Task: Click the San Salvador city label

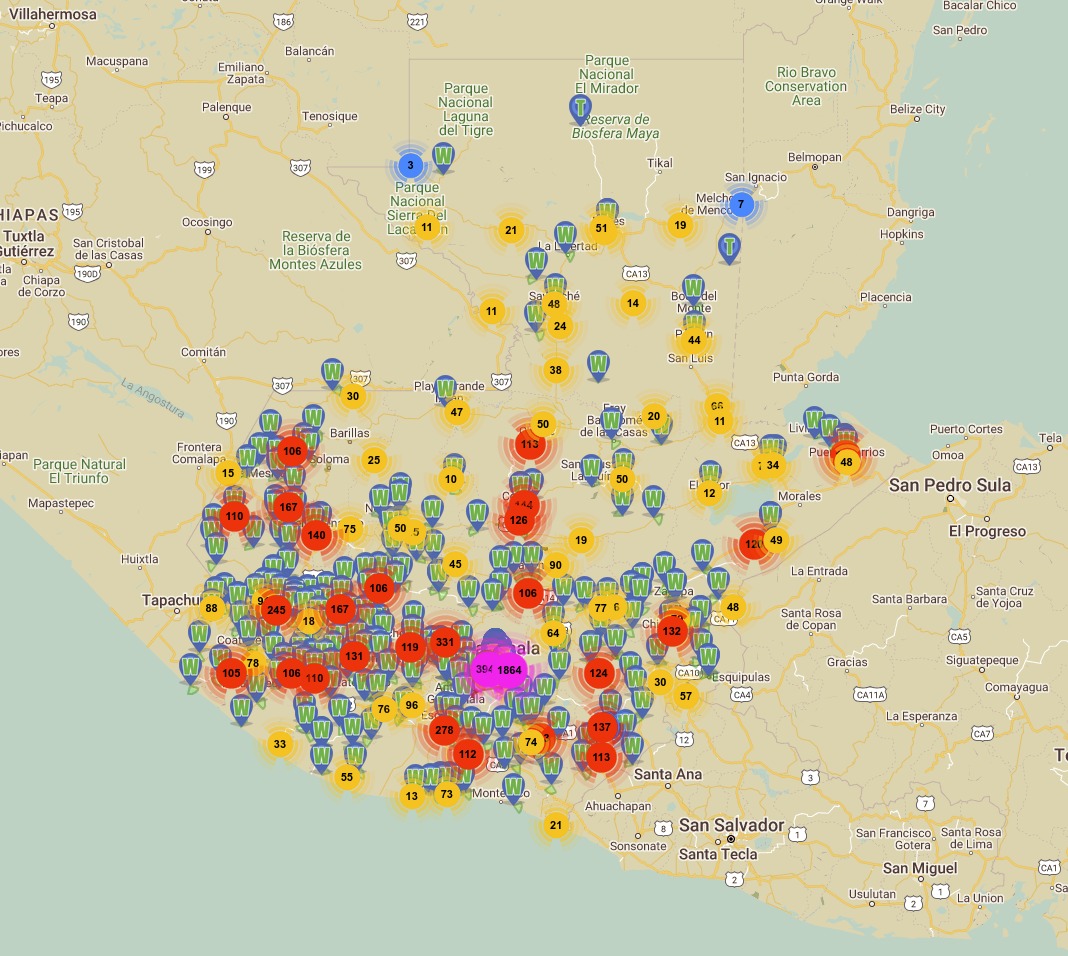Action: [731, 825]
